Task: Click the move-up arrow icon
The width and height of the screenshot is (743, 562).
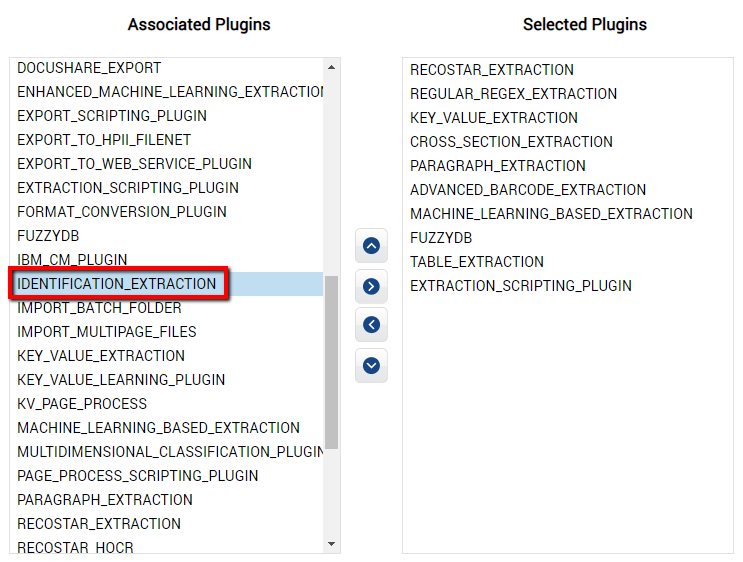Action: tap(371, 245)
